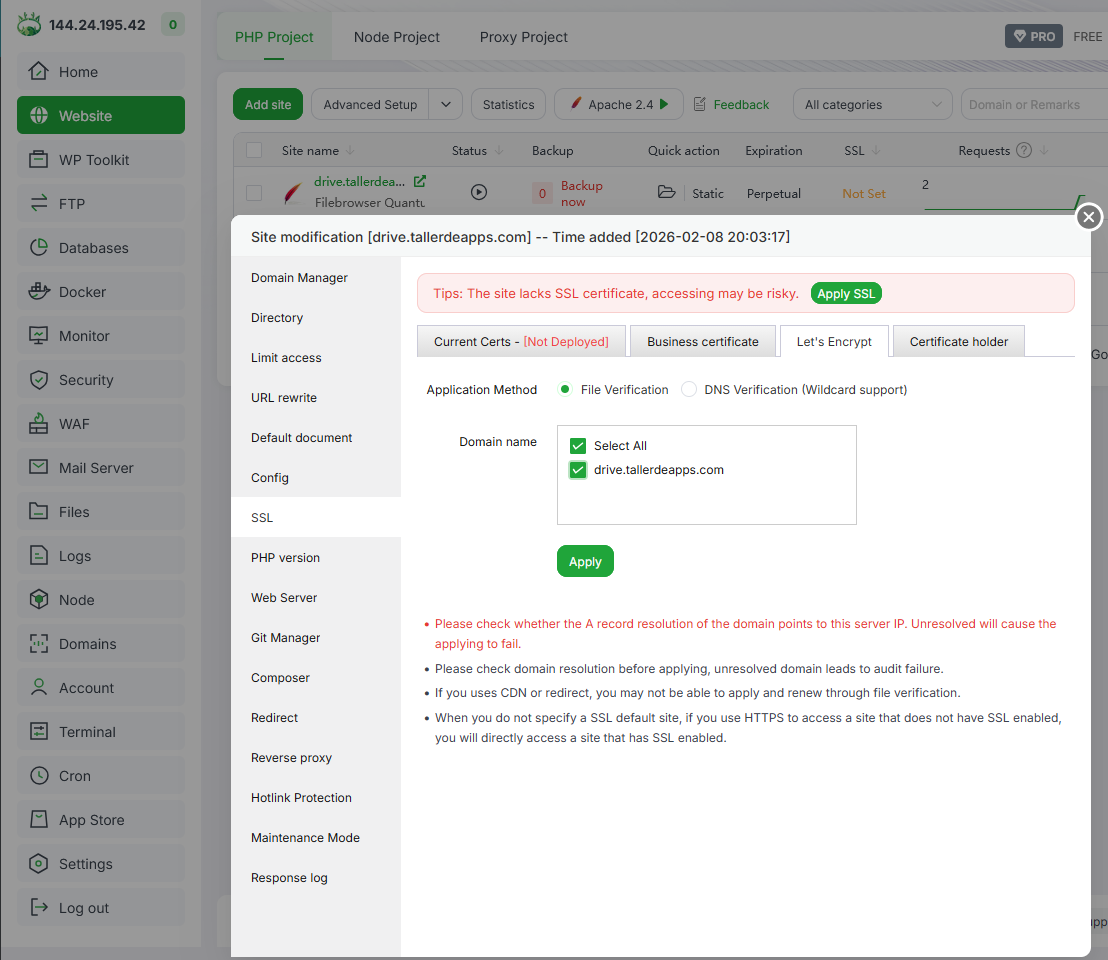
Task: Open the Apache 2.4 server menu
Action: pyautogui.click(x=619, y=105)
